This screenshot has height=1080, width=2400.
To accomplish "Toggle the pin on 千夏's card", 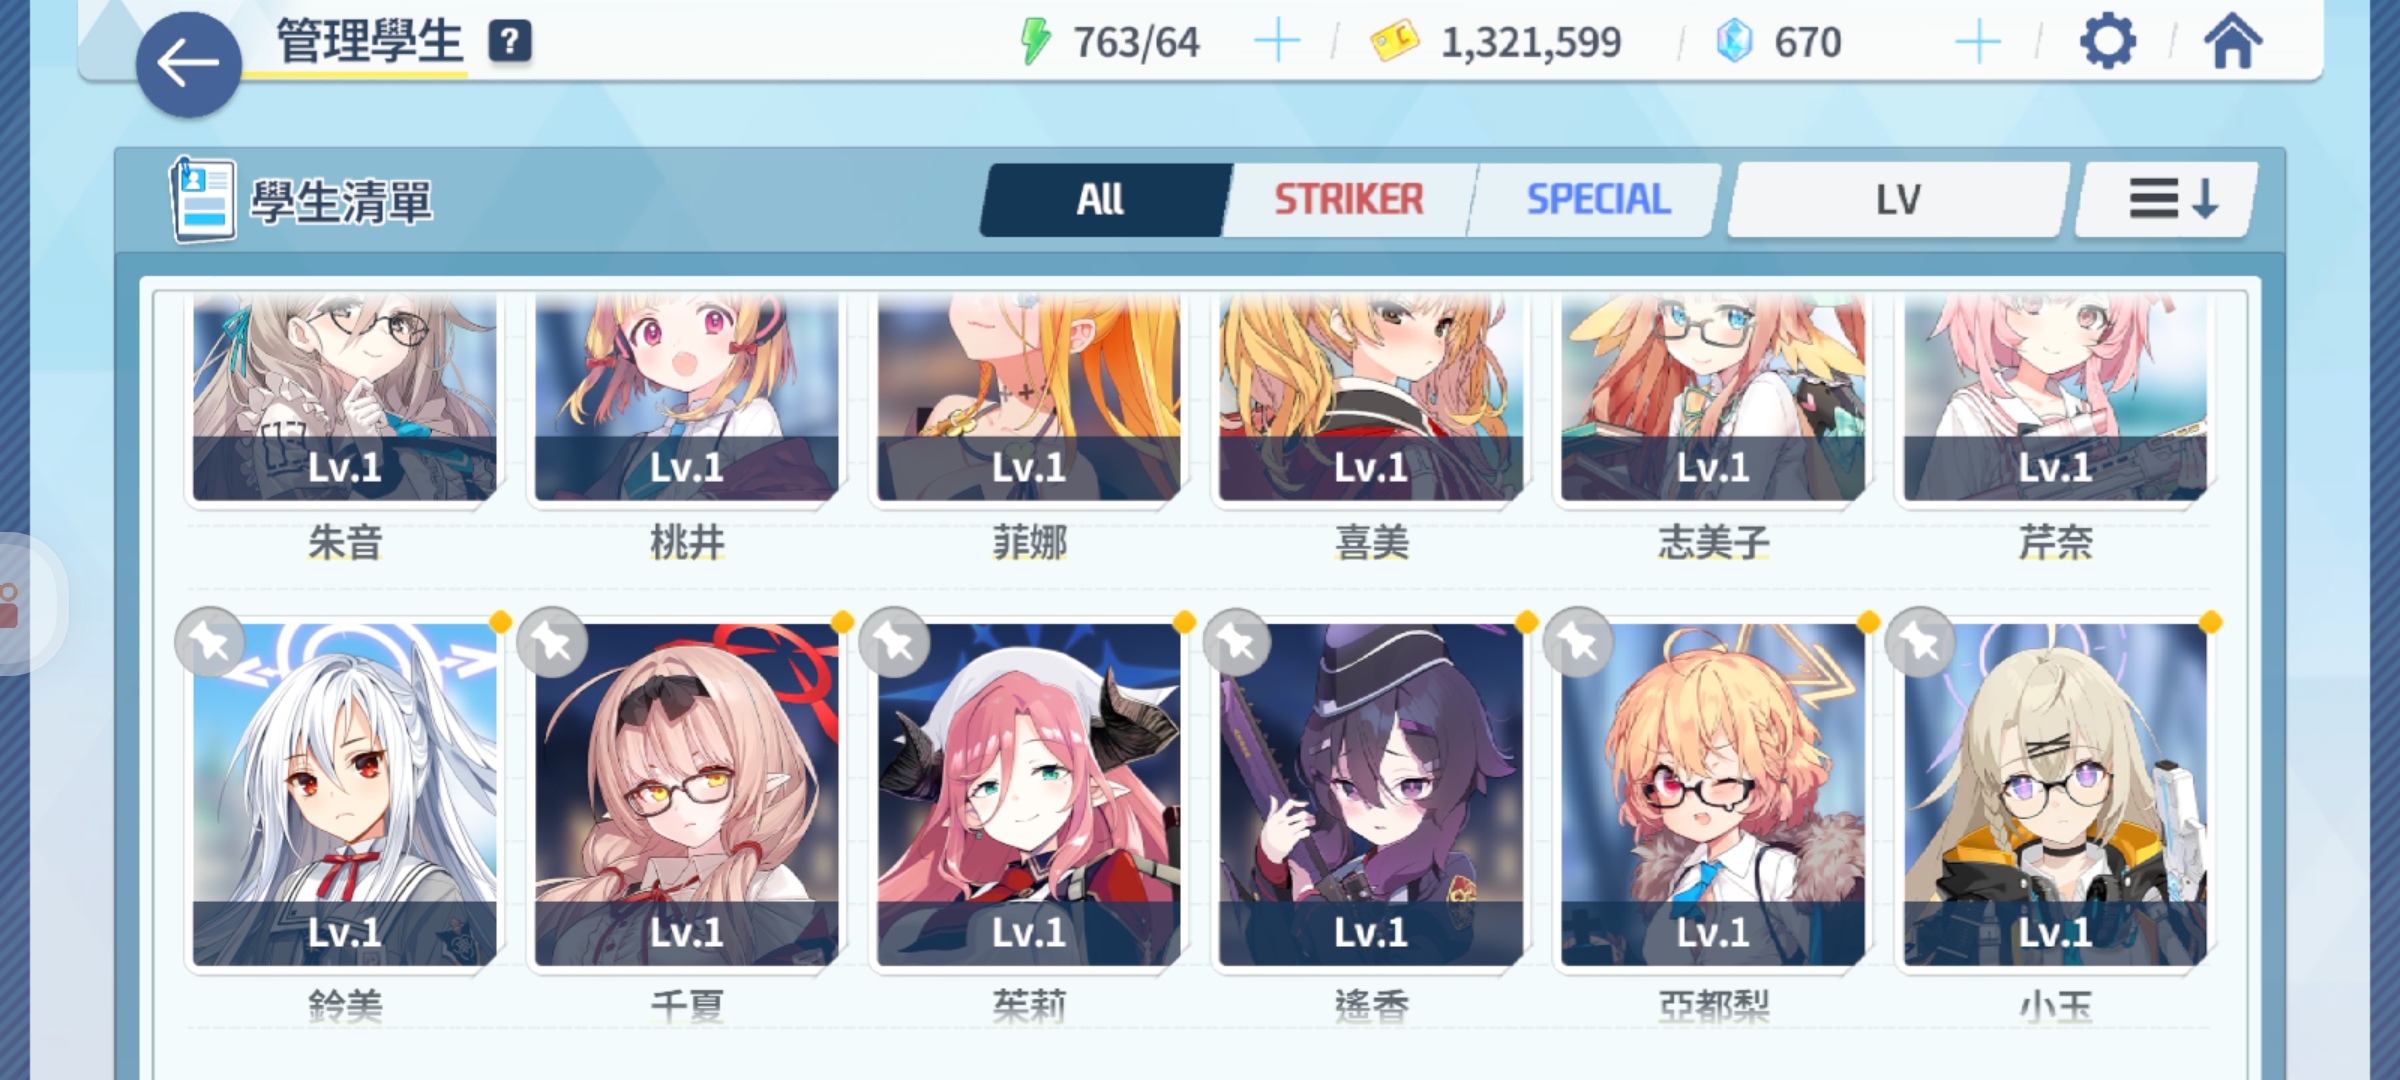I will (552, 642).
